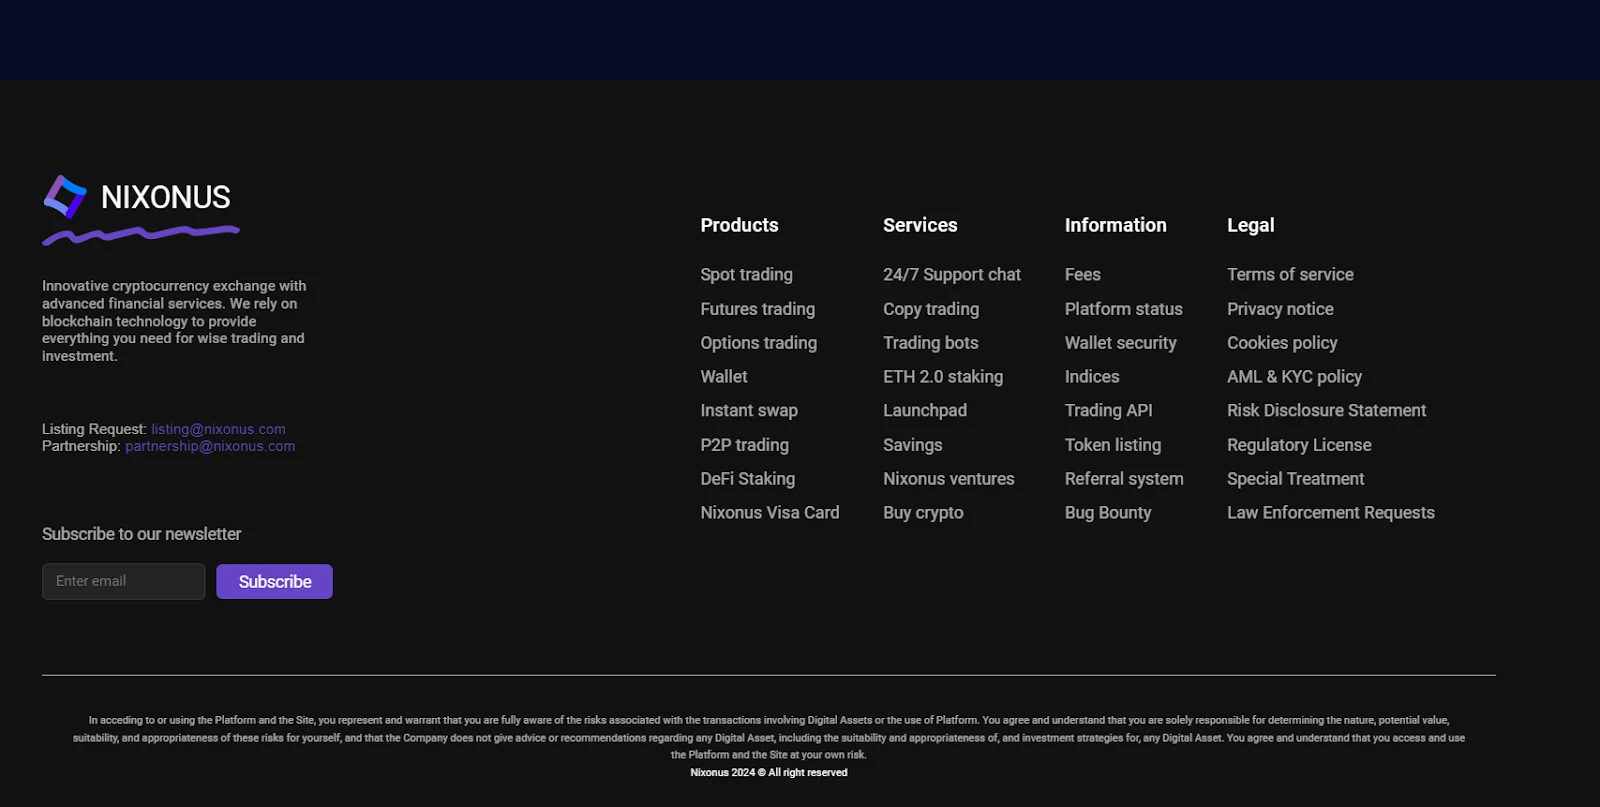The height and width of the screenshot is (807, 1600).
Task: Open the Privacy notice
Action: (1280, 309)
